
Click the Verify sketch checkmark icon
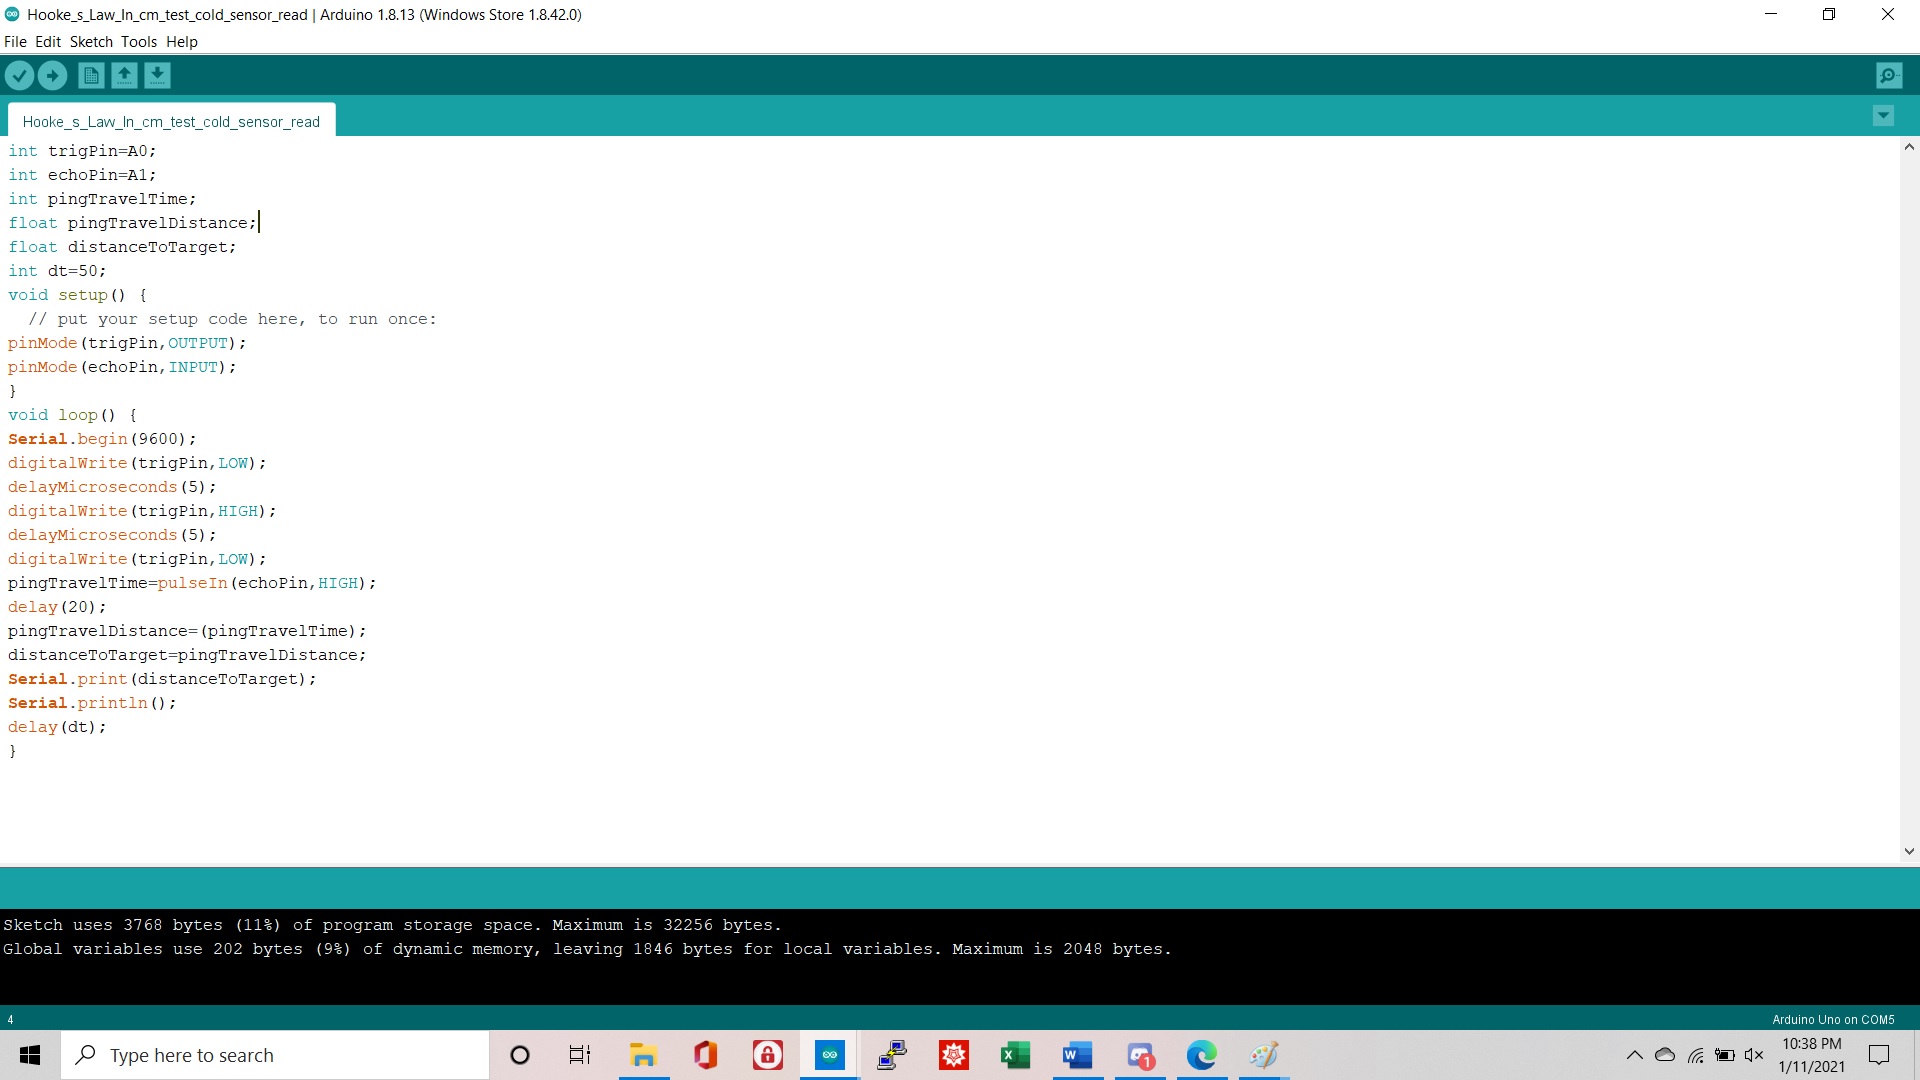[19, 75]
